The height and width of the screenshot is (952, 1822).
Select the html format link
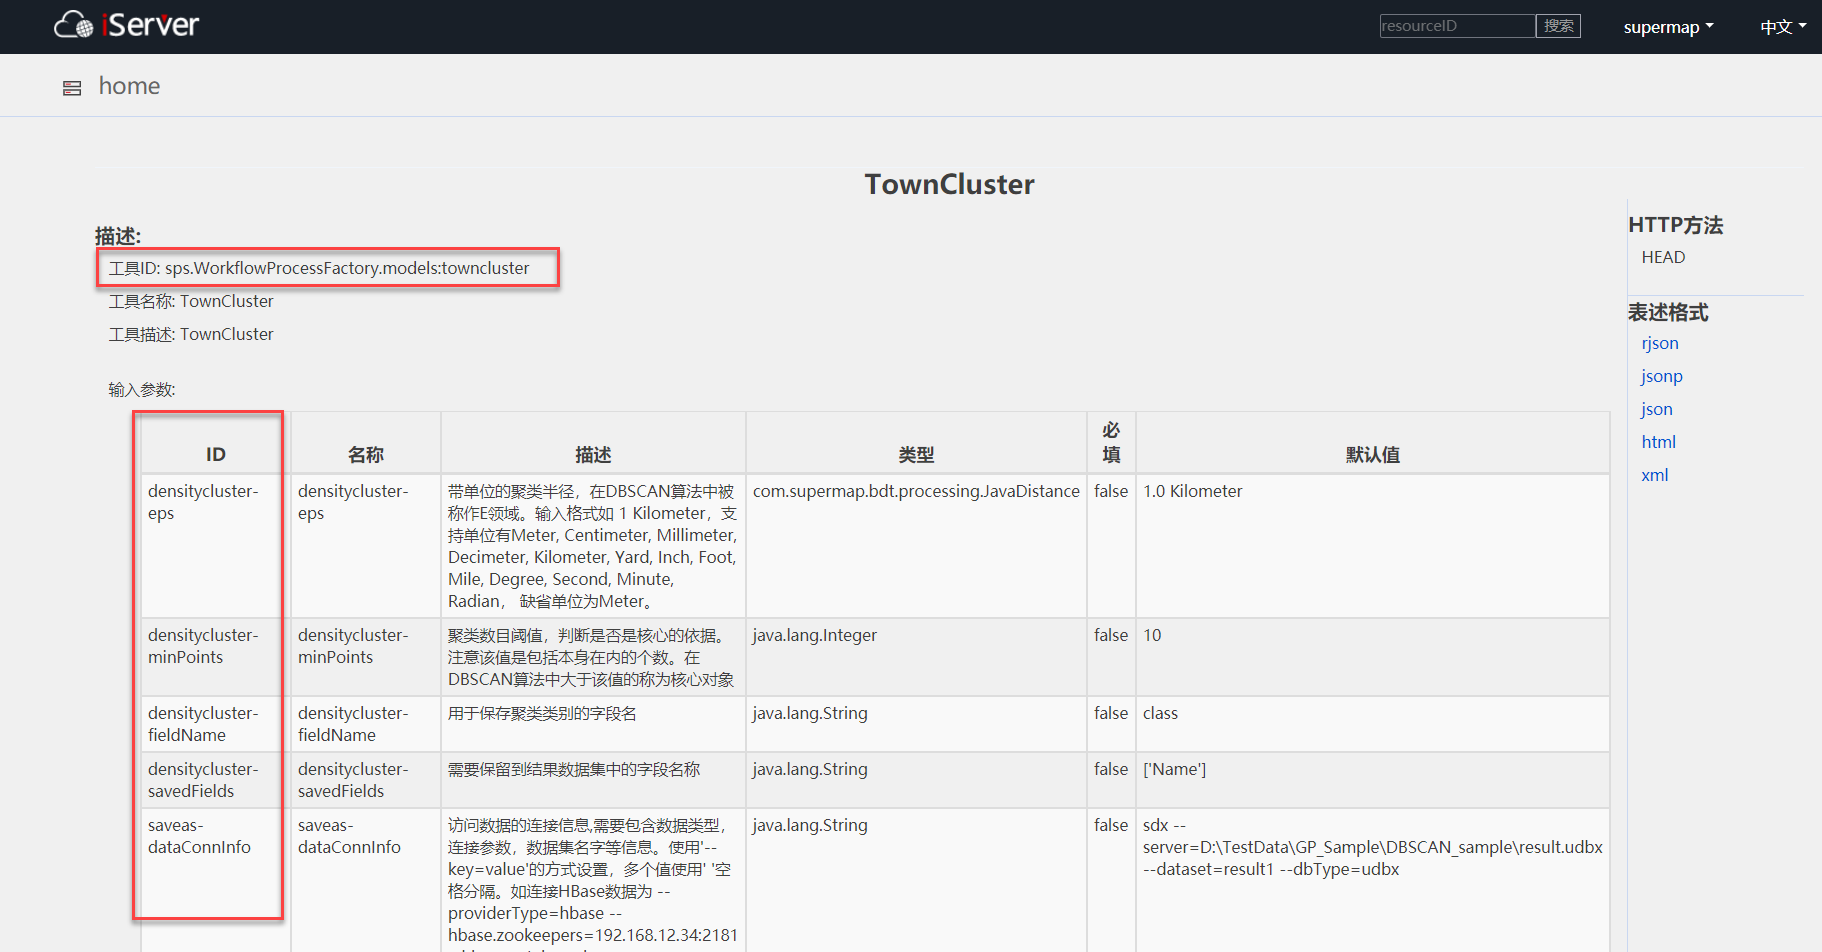coord(1658,442)
